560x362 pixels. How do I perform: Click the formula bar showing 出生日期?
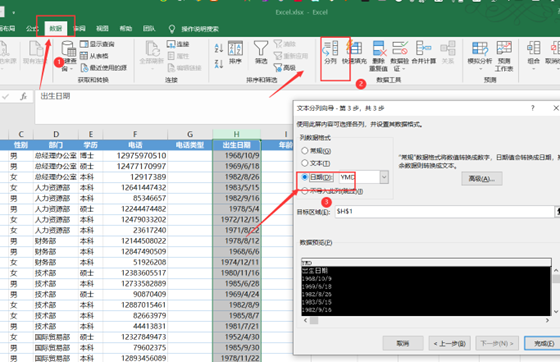click(x=163, y=106)
